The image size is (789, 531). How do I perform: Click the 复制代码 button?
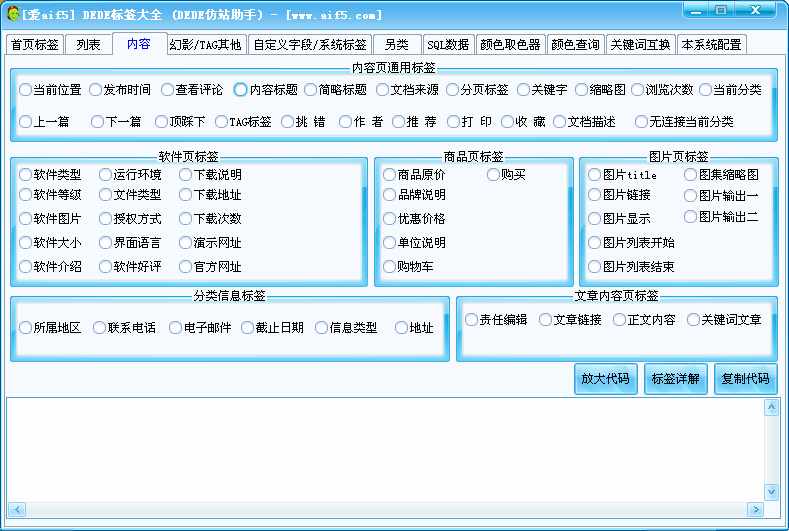(x=745, y=378)
